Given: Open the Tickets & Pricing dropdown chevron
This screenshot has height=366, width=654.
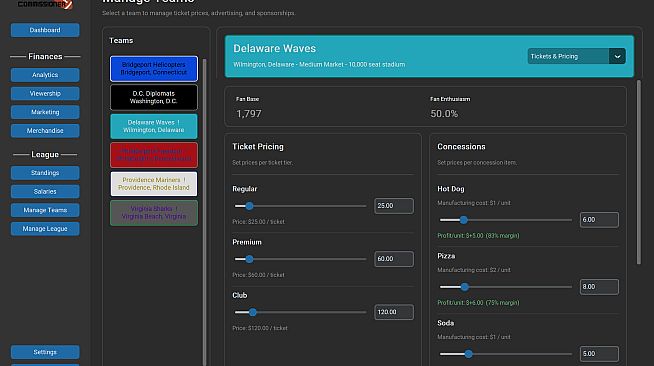Looking at the screenshot, I should tap(617, 56).
